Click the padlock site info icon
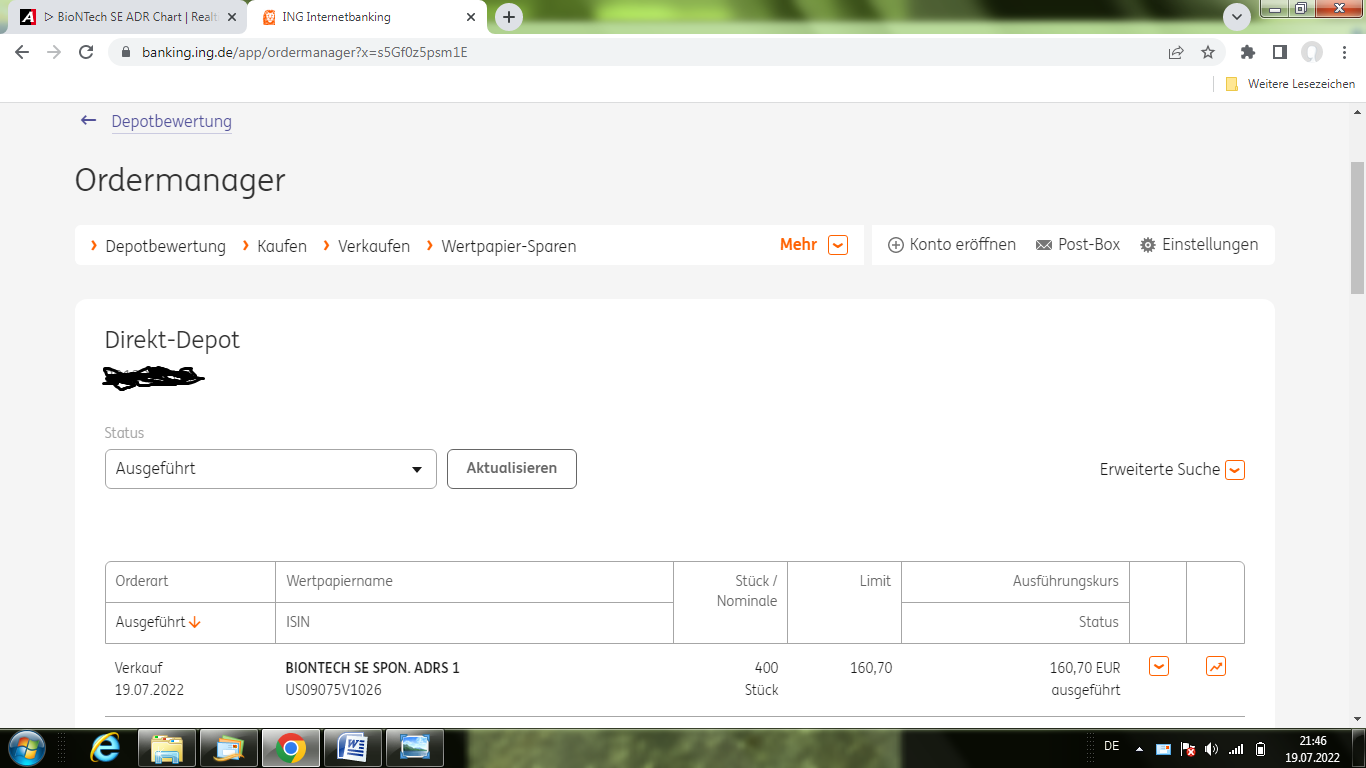The image size is (1366, 768). click(x=126, y=52)
